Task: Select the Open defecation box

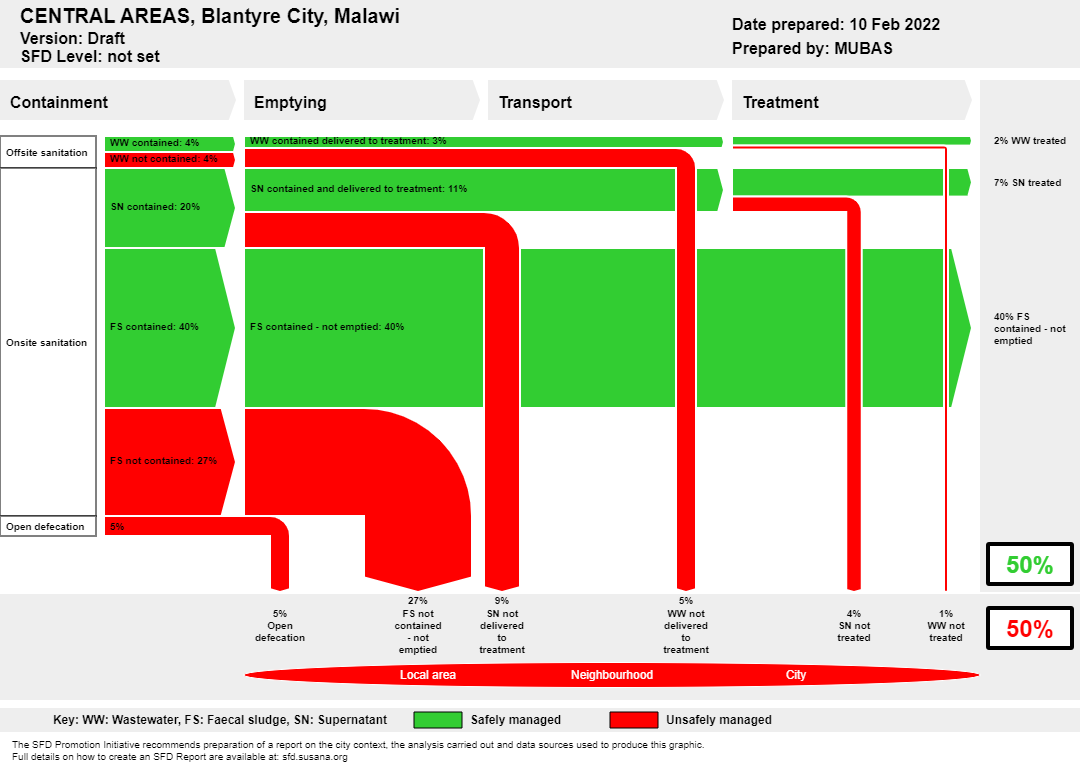Action: click(48, 526)
